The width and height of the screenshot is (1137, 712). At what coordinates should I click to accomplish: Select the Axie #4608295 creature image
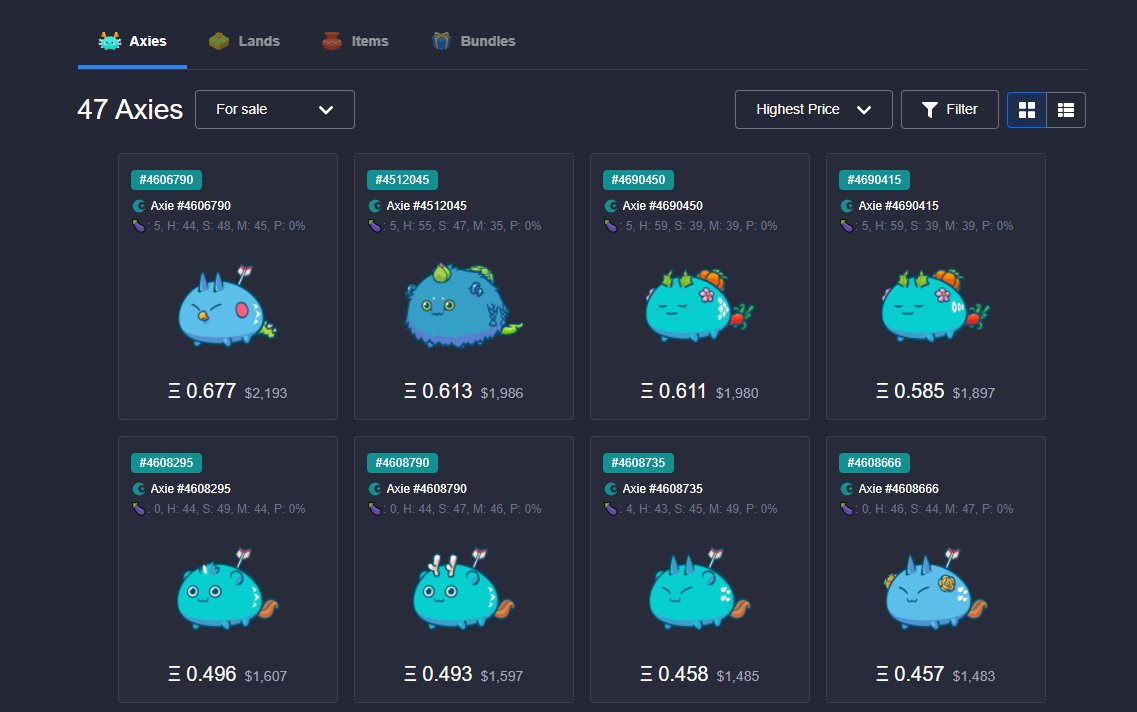coord(227,589)
